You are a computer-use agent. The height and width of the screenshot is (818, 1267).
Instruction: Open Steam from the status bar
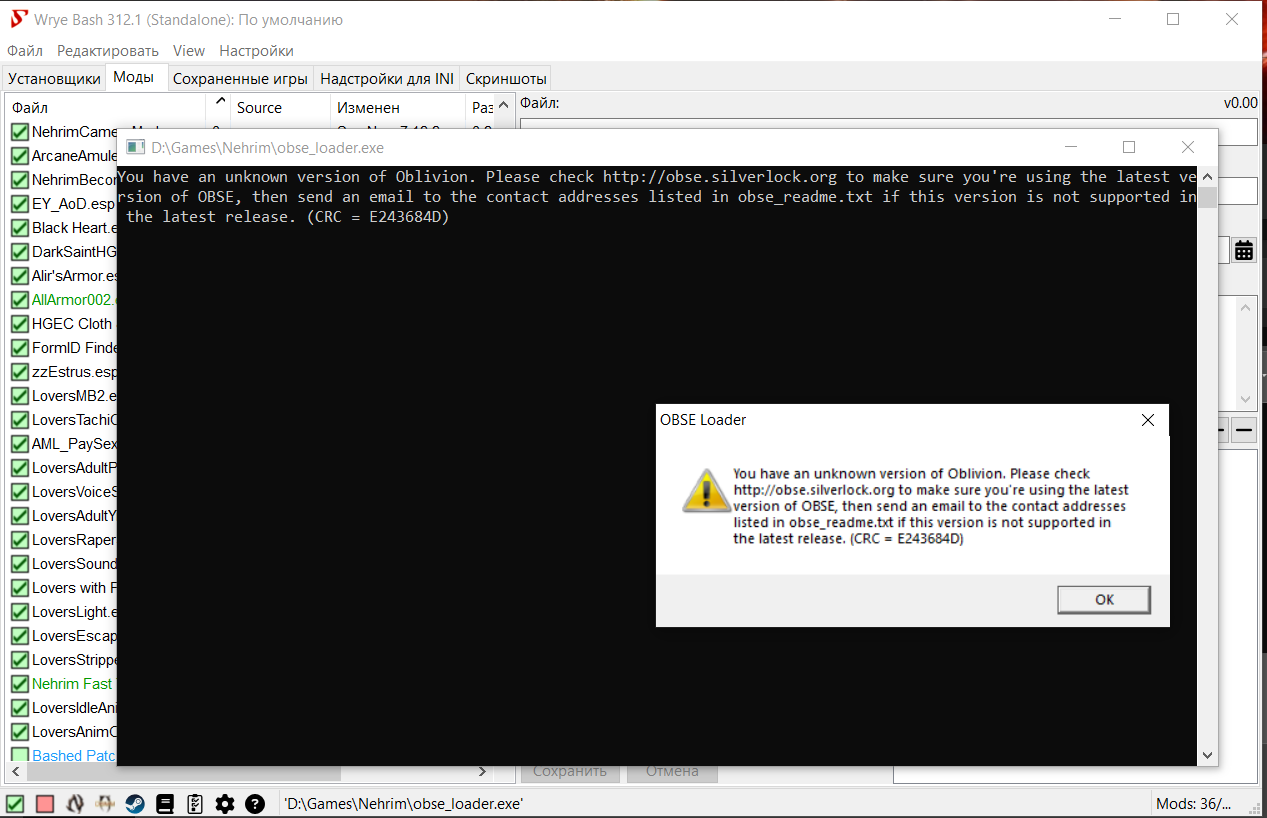point(134,804)
